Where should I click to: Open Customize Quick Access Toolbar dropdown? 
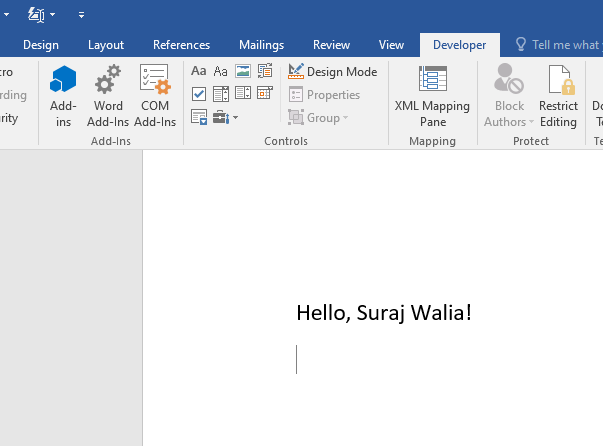(81, 15)
